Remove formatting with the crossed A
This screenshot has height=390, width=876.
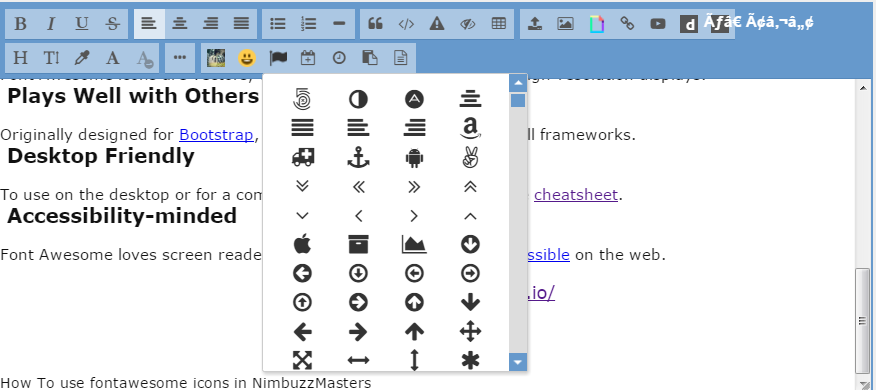click(x=144, y=58)
